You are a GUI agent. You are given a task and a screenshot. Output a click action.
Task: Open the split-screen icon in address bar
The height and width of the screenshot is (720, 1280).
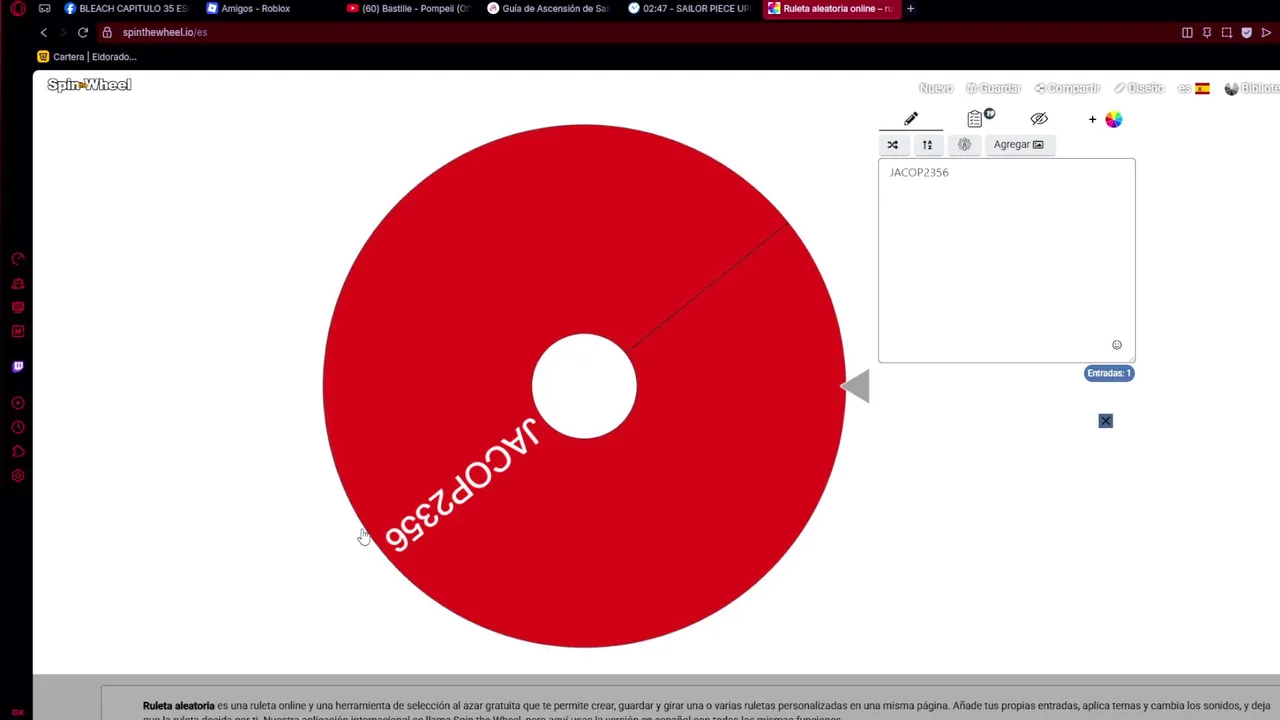point(1187,32)
